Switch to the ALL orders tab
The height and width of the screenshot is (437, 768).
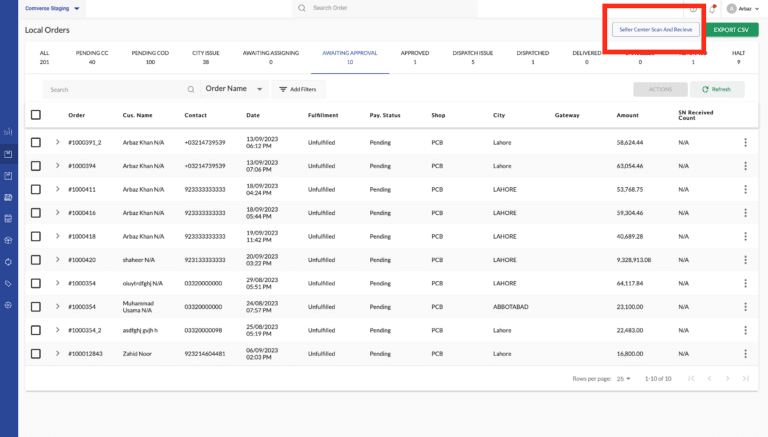[44, 57]
